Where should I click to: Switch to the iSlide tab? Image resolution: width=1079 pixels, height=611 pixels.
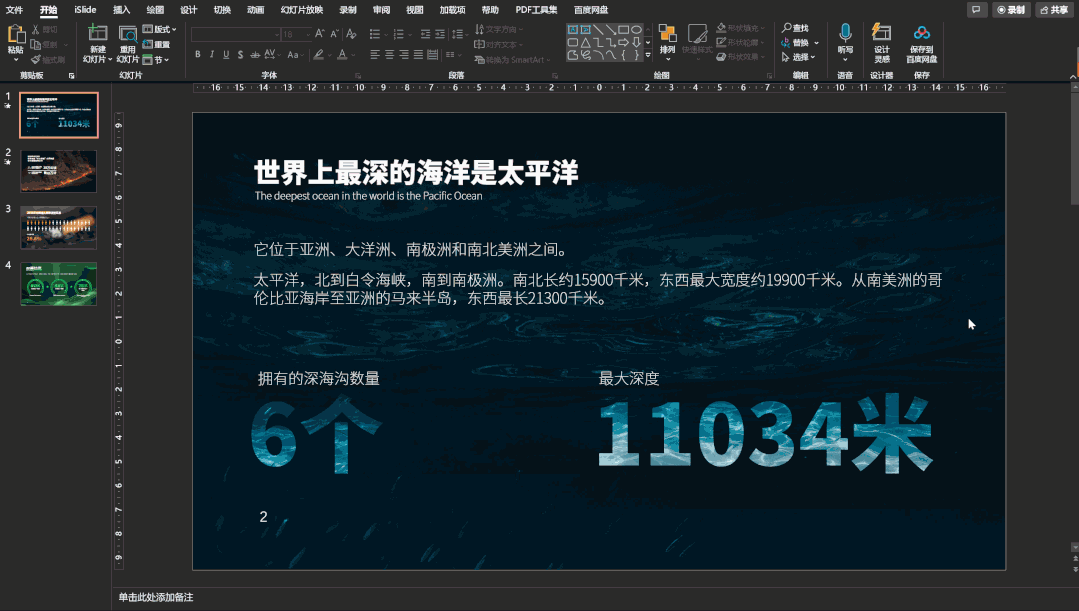click(85, 10)
